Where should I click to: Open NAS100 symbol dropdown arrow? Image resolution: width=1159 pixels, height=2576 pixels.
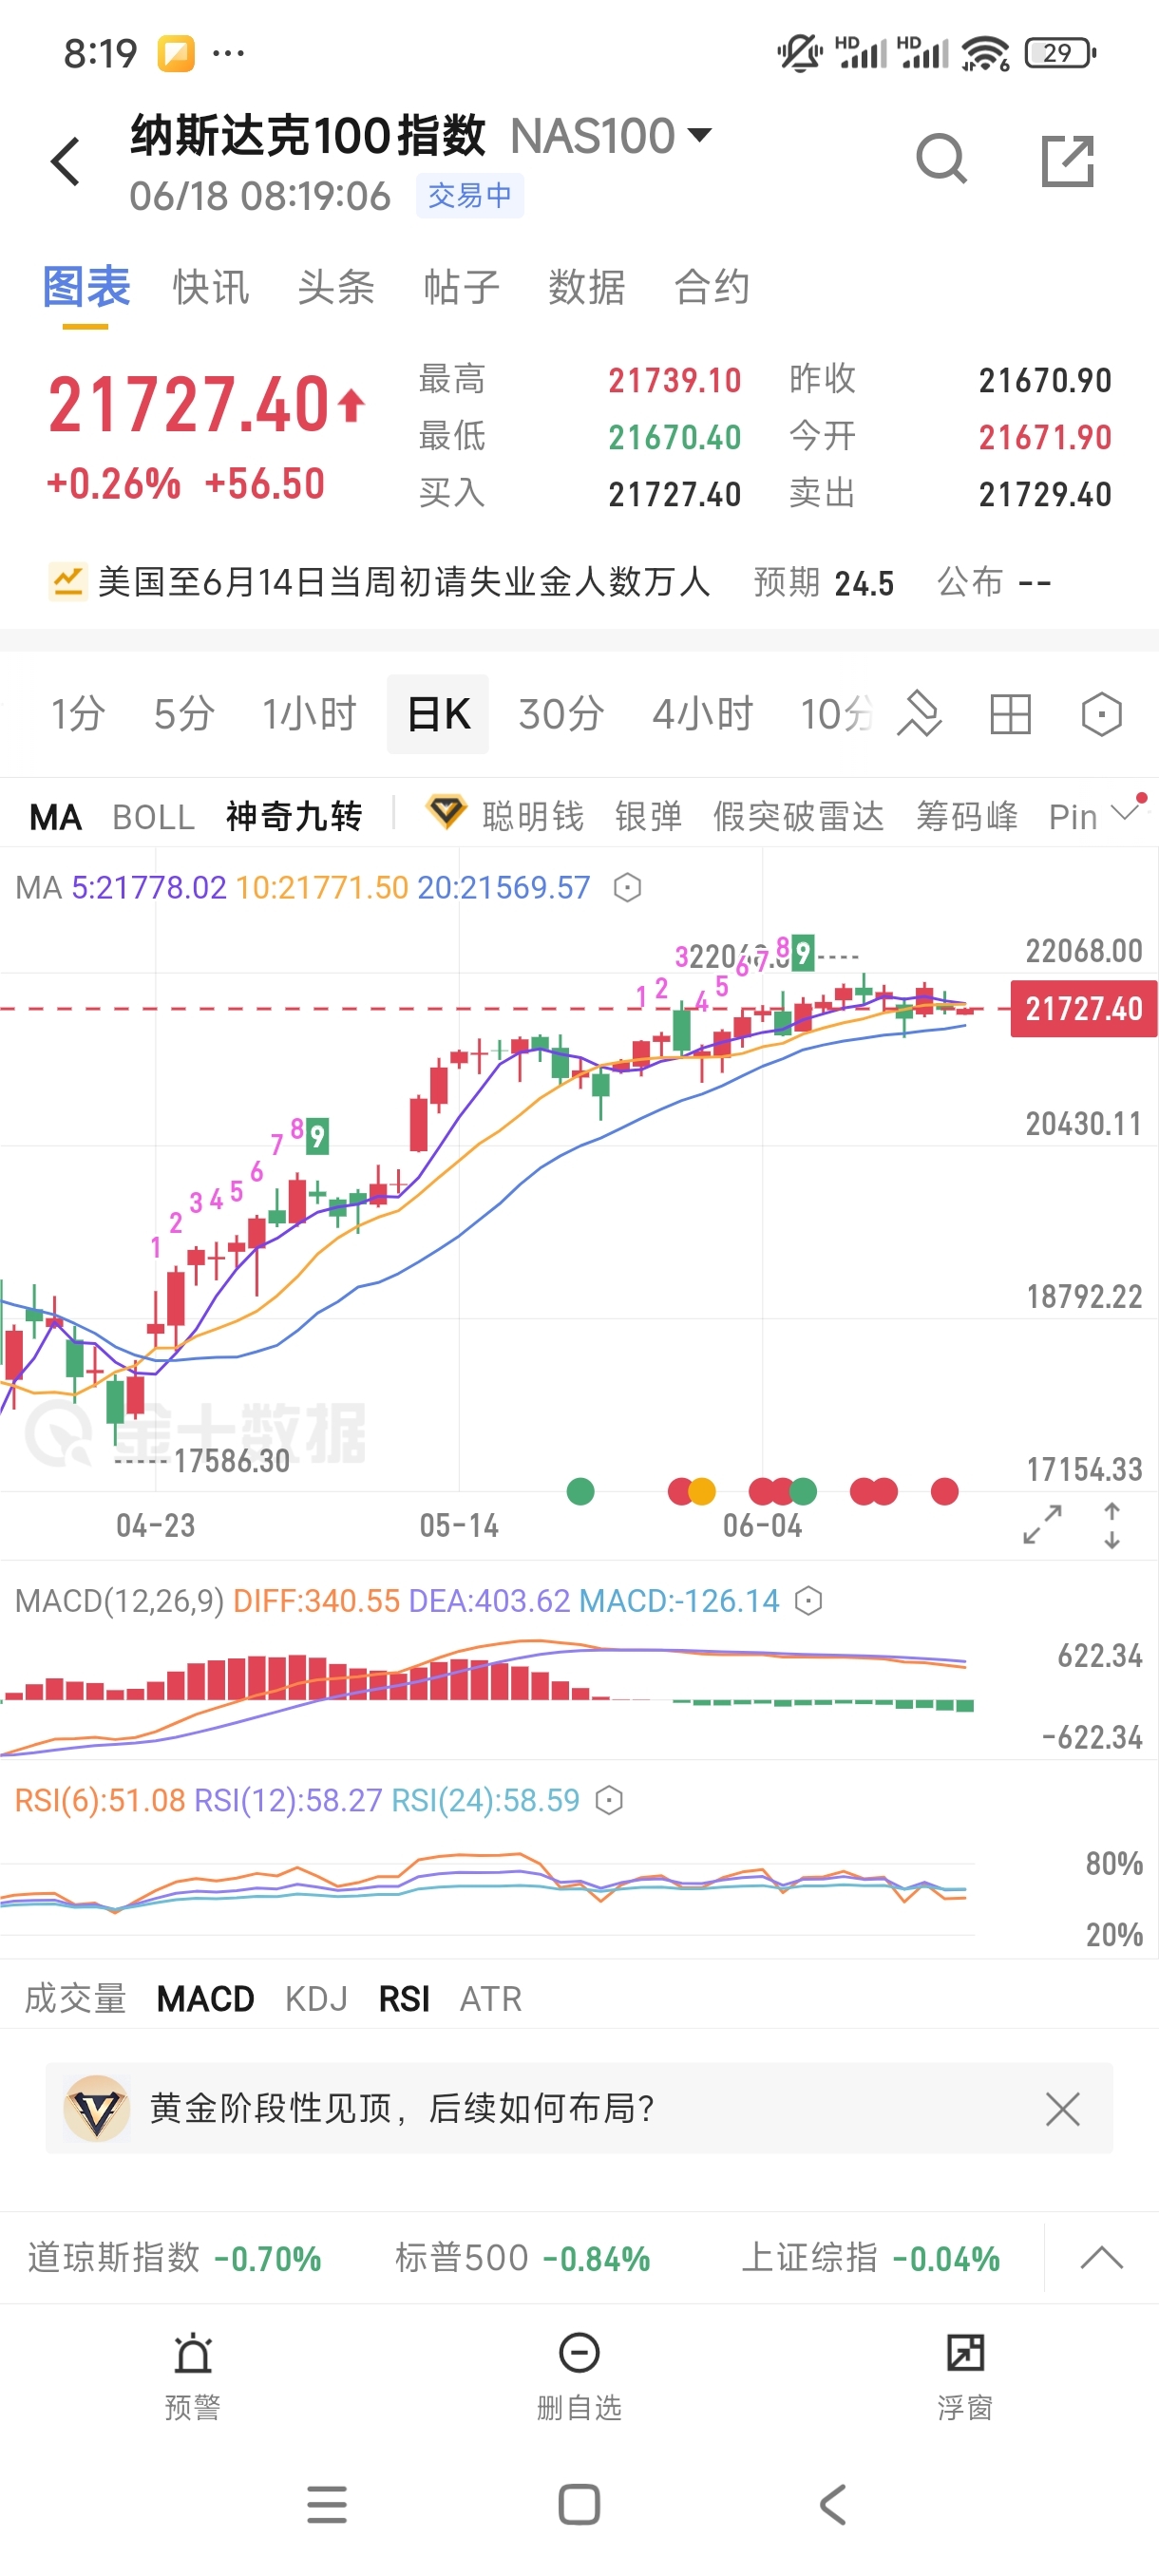pyautogui.click(x=700, y=133)
